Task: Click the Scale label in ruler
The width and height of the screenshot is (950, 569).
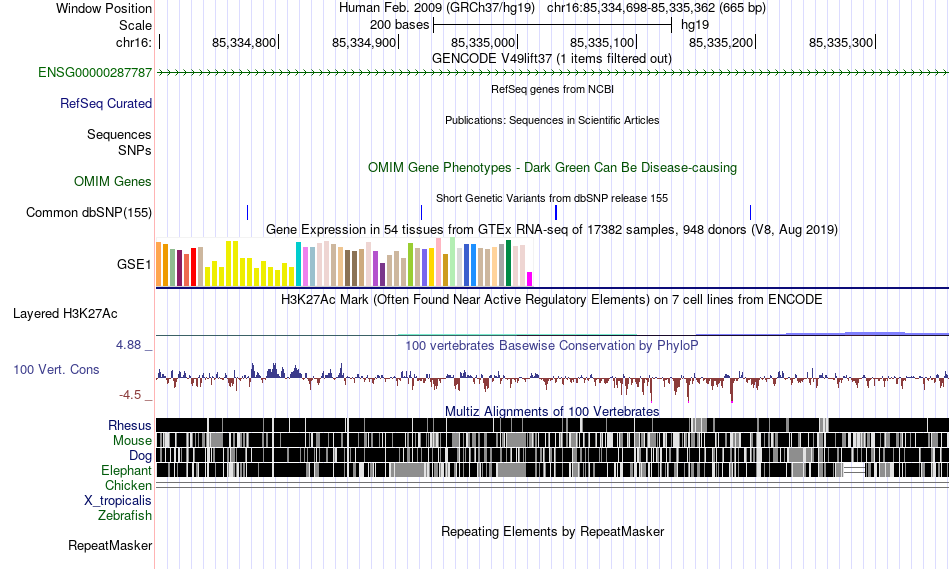Action: click(136, 25)
